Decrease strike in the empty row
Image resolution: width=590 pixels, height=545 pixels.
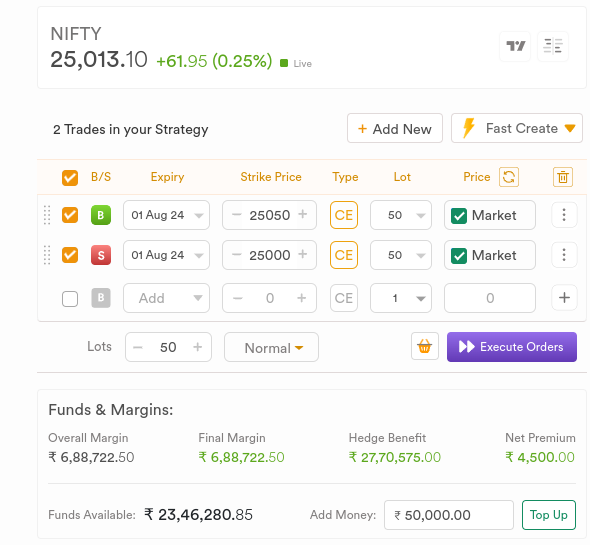(x=237, y=298)
